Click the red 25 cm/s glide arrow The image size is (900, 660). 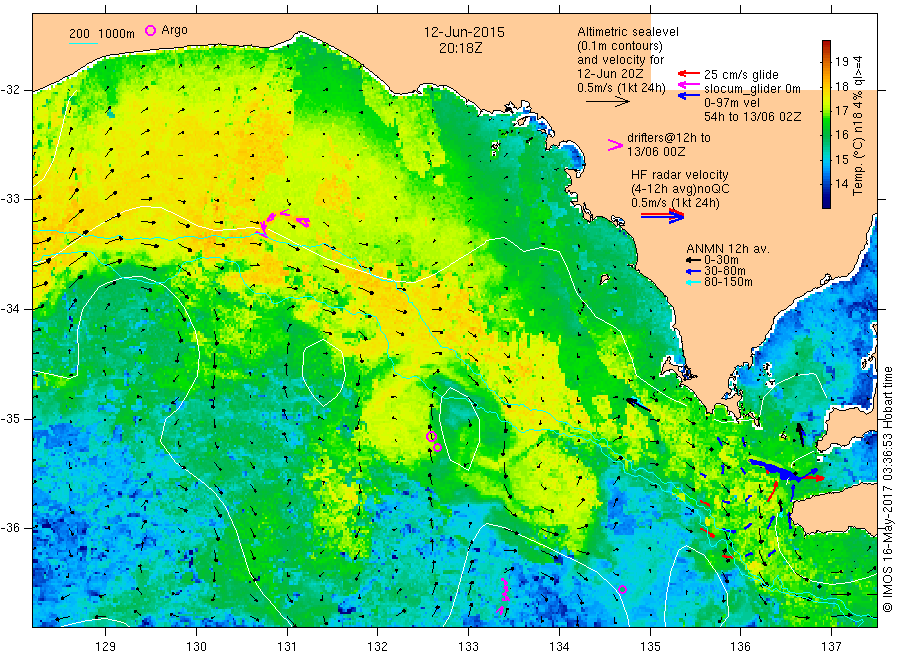(688, 73)
